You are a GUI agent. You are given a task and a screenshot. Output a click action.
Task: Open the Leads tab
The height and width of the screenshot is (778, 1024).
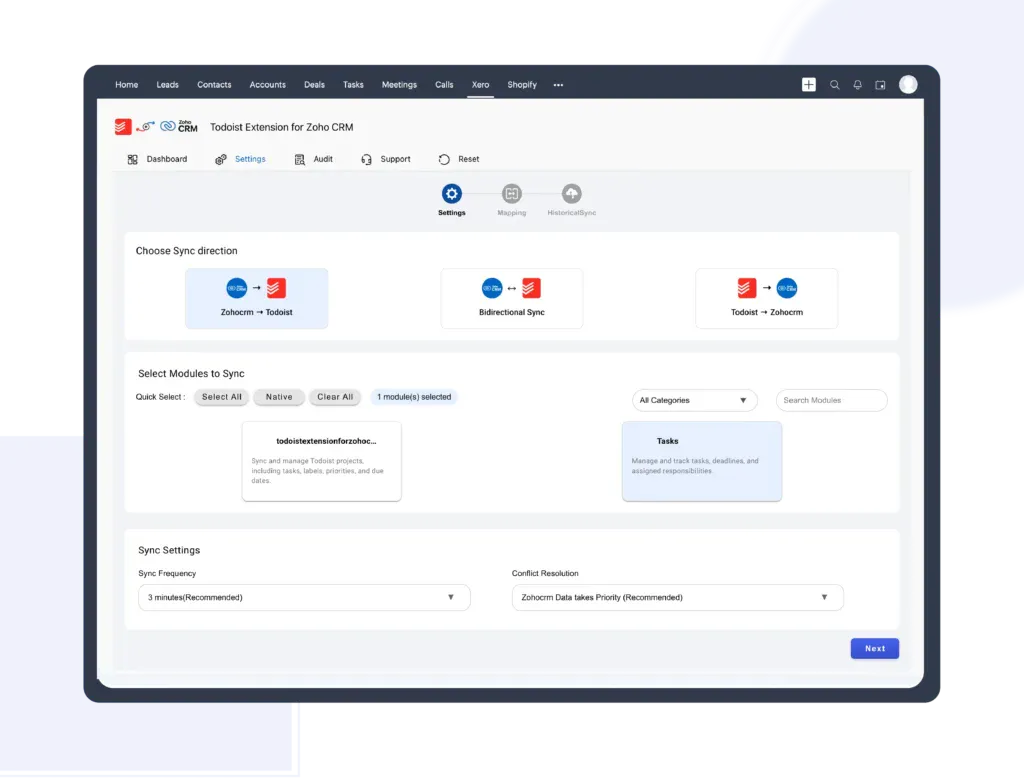[167, 85]
